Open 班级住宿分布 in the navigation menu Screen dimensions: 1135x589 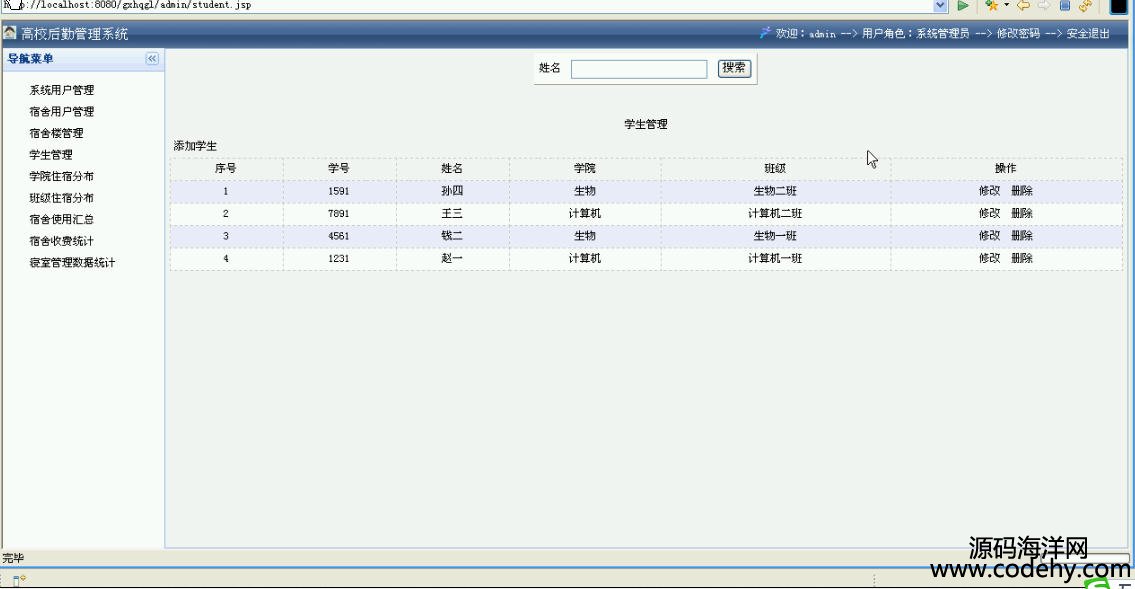click(x=62, y=198)
